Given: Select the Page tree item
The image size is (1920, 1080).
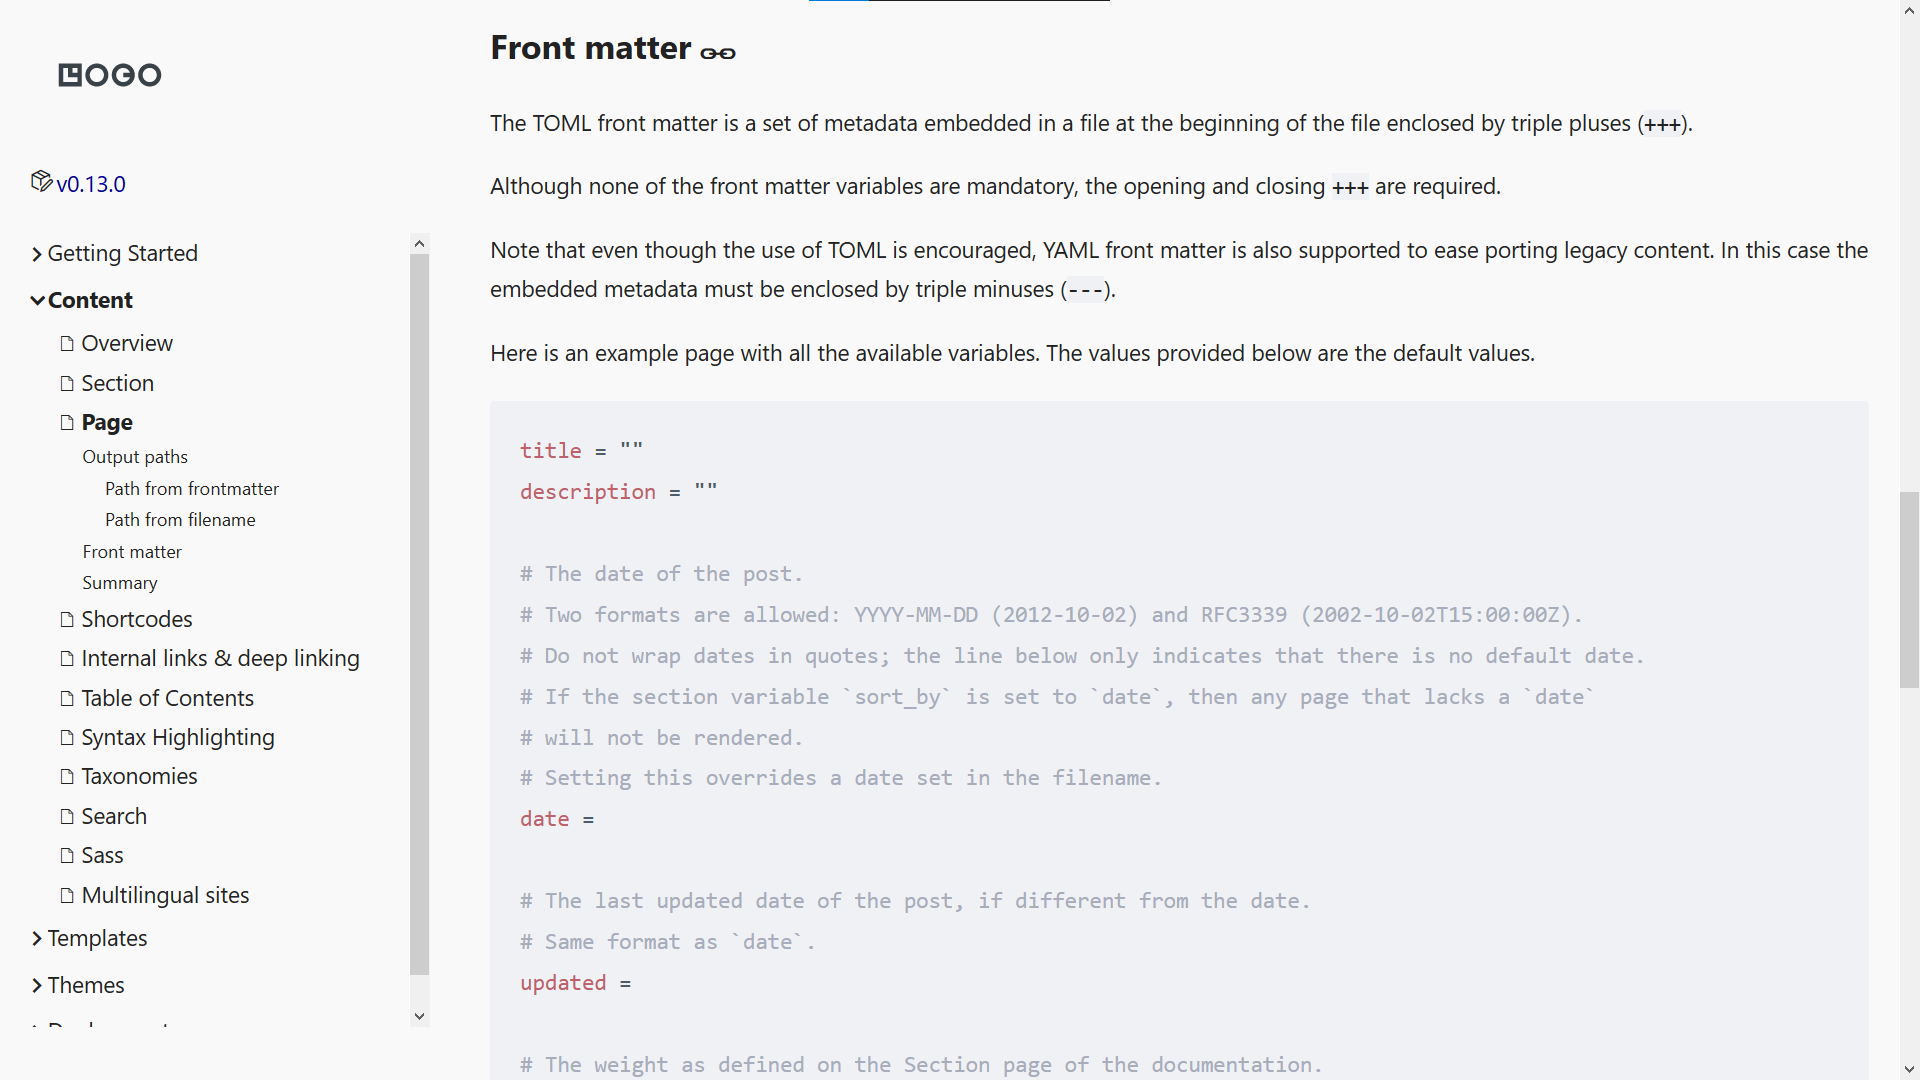Looking at the screenshot, I should 107,421.
